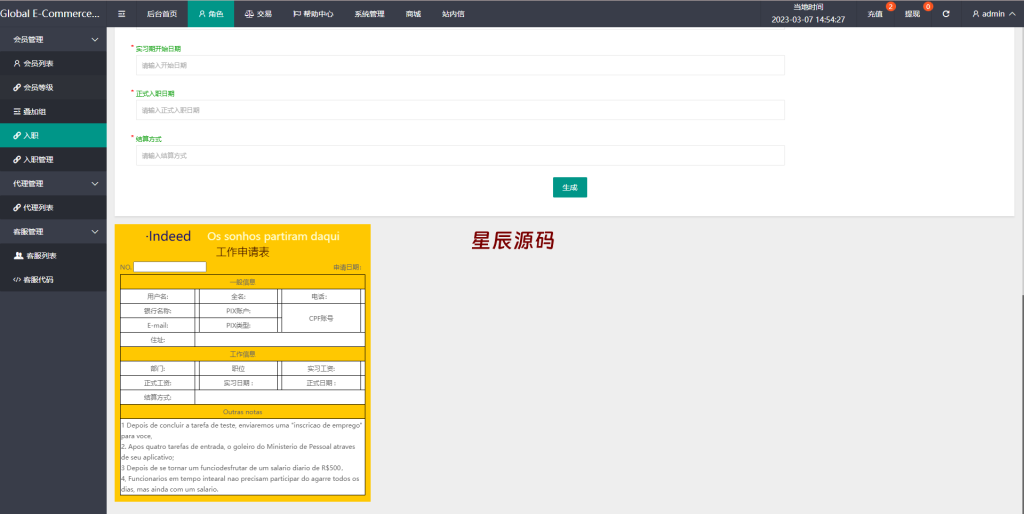Screen dimensions: 1024x514
Task: Click the 部门: cell in the form
Action: coord(158,368)
